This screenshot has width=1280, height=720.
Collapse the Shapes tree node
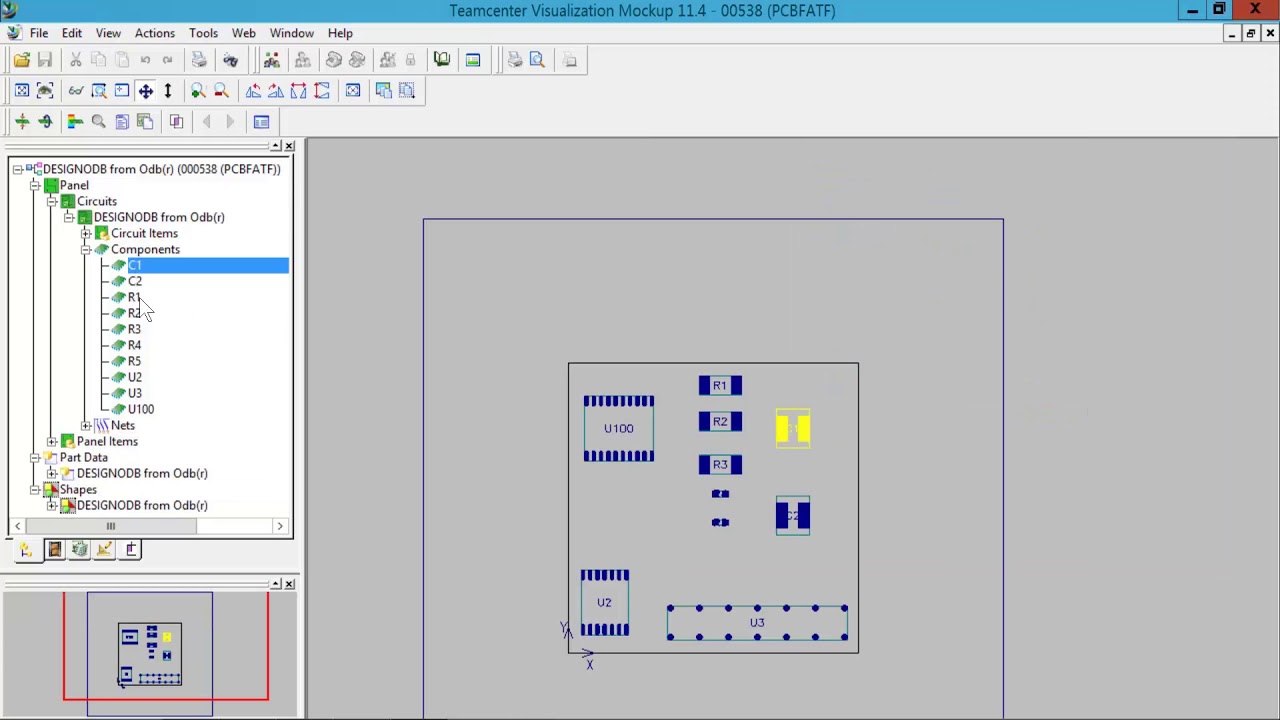(35, 489)
